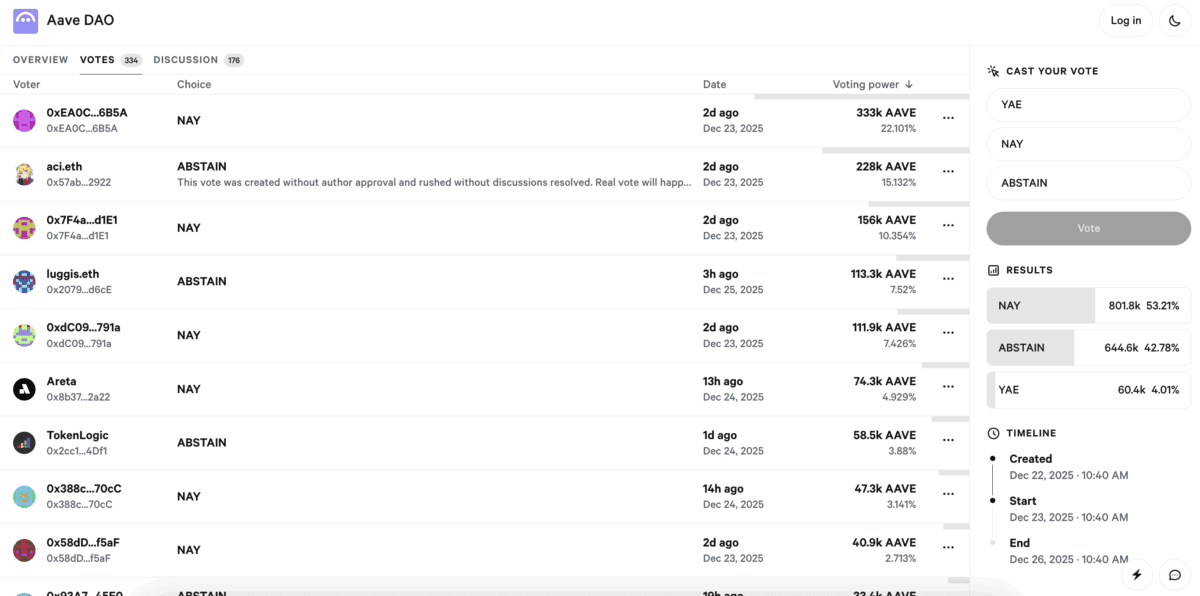Toggle dark mode with the moon icon
This screenshot has height=596, width=1200.
[1175, 21]
